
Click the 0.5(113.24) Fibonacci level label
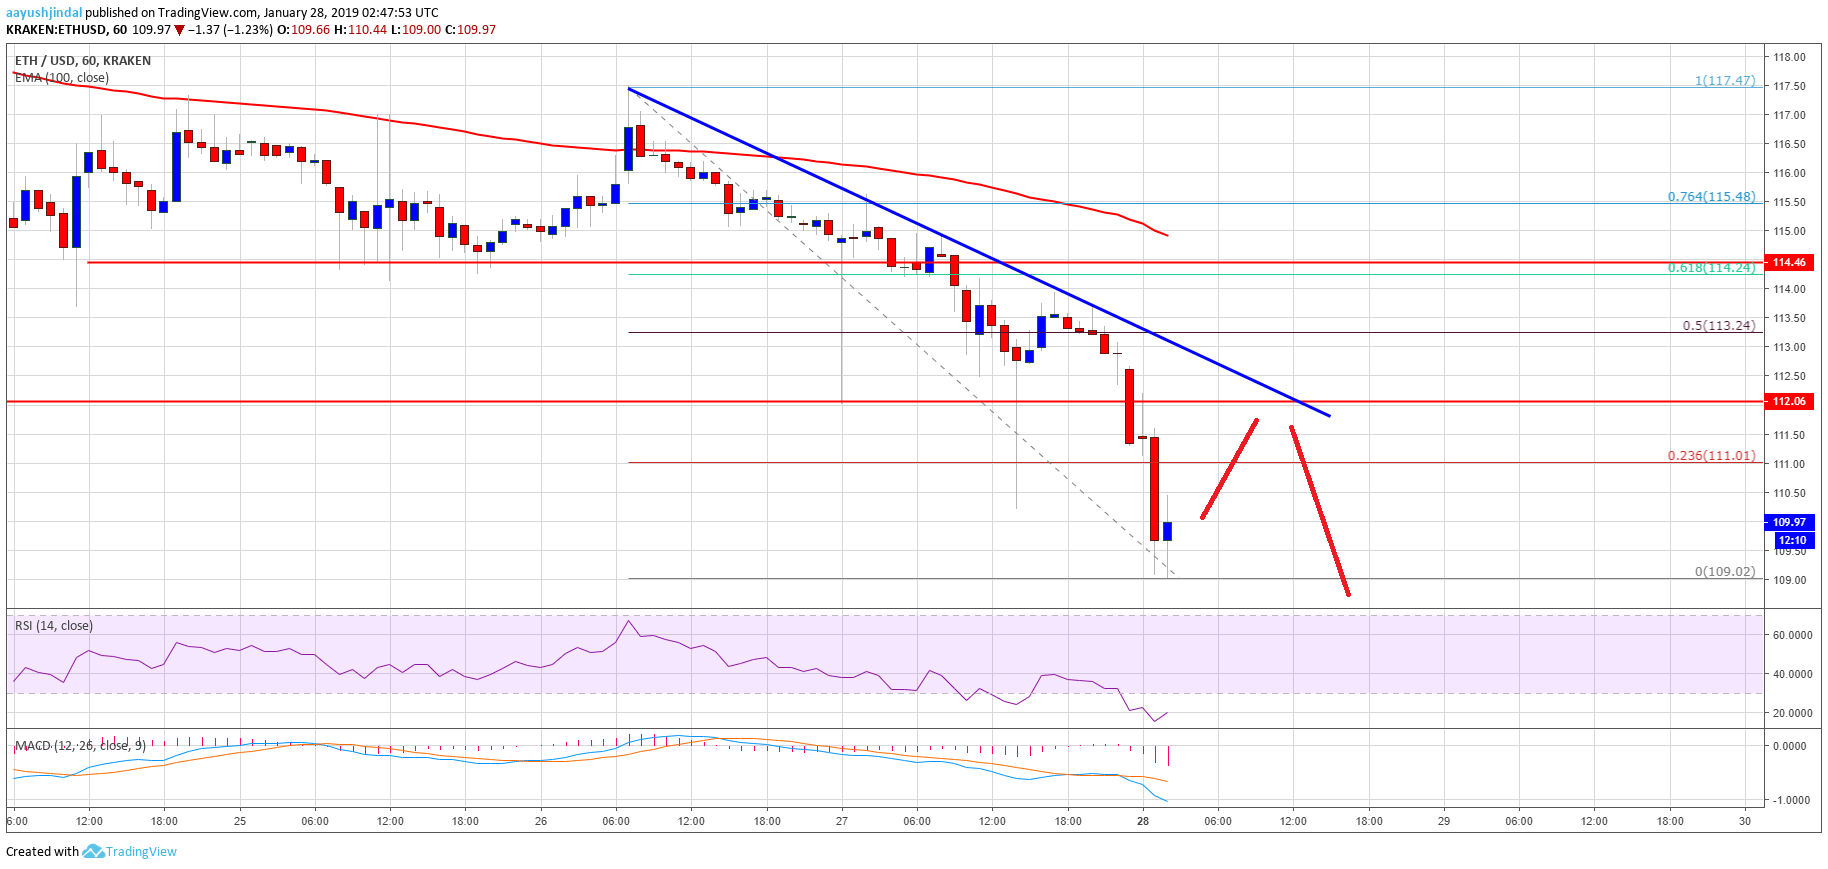[x=1719, y=326]
